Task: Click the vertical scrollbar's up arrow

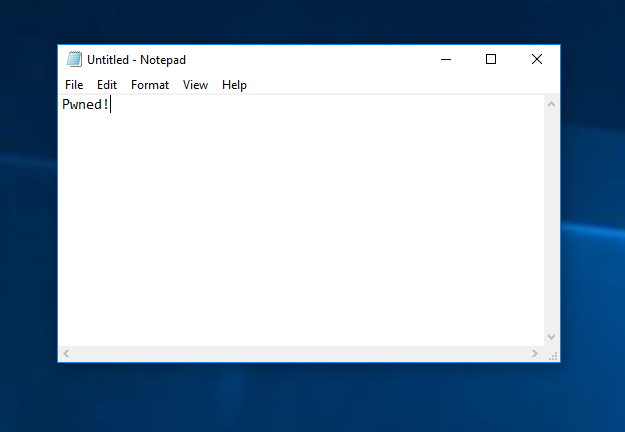Action: (552, 103)
